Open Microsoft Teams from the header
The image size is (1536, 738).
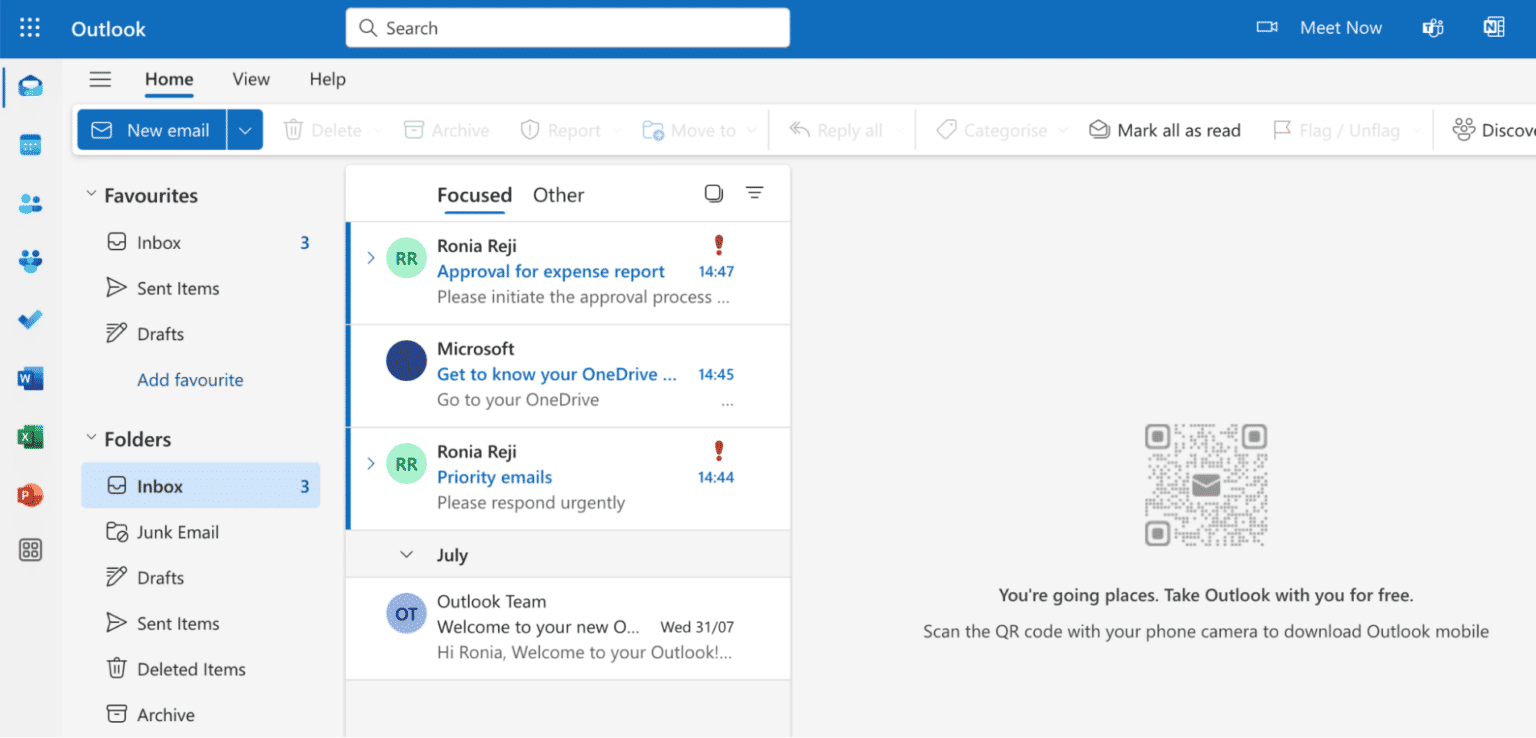tap(1433, 27)
